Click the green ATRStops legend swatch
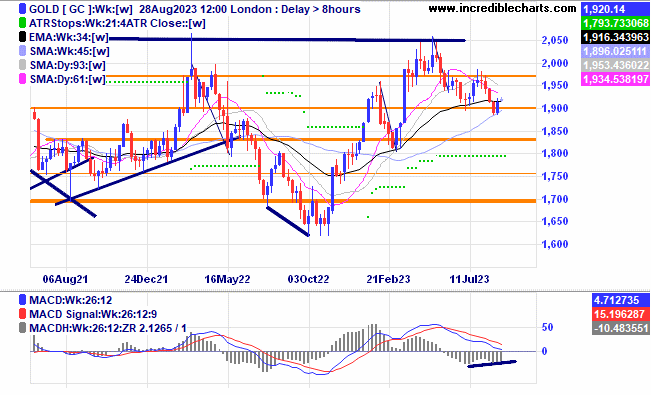This screenshot has width=651, height=395. pos(22,23)
